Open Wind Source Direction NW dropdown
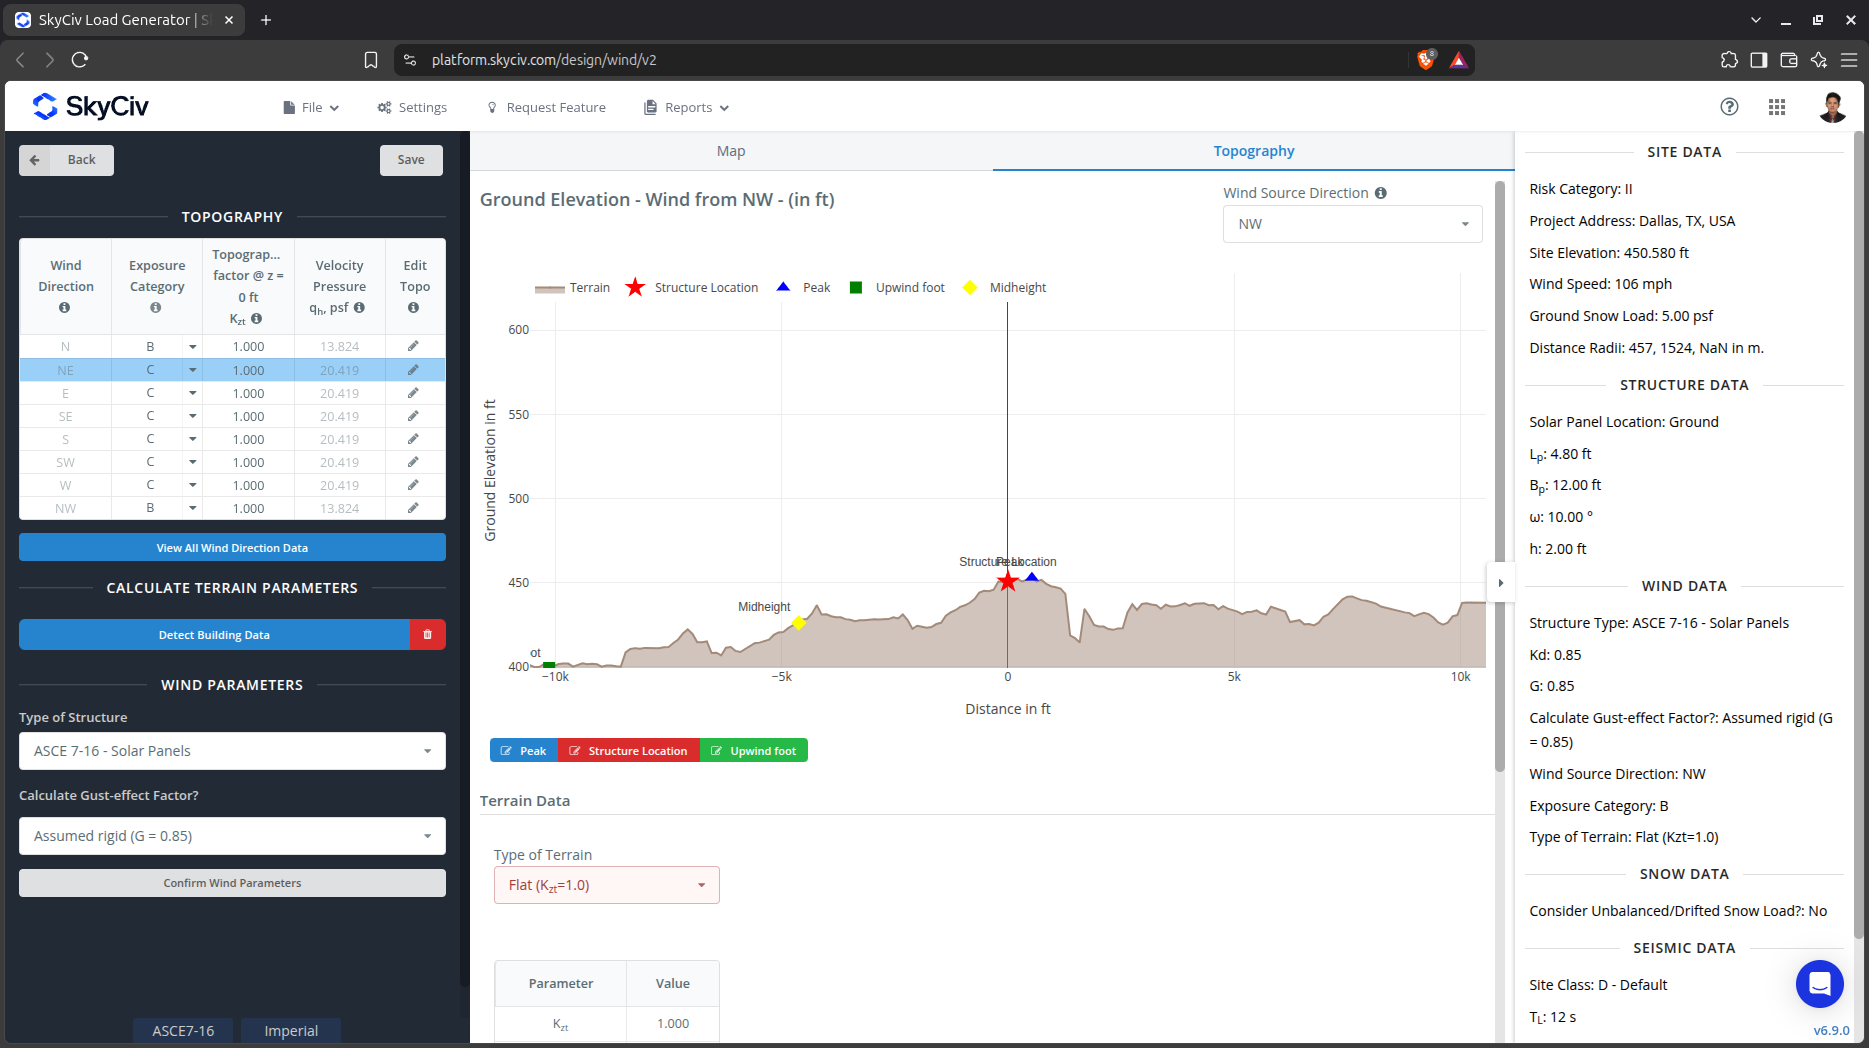Screen dimensions: 1869x1048 click(x=1352, y=224)
